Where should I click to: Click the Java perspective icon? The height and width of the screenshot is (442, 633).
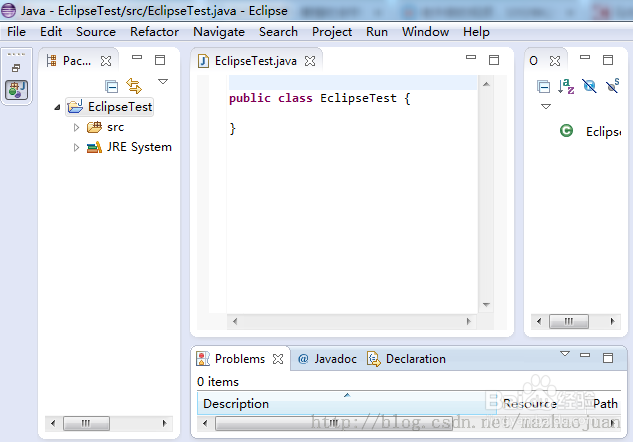tap(17, 90)
